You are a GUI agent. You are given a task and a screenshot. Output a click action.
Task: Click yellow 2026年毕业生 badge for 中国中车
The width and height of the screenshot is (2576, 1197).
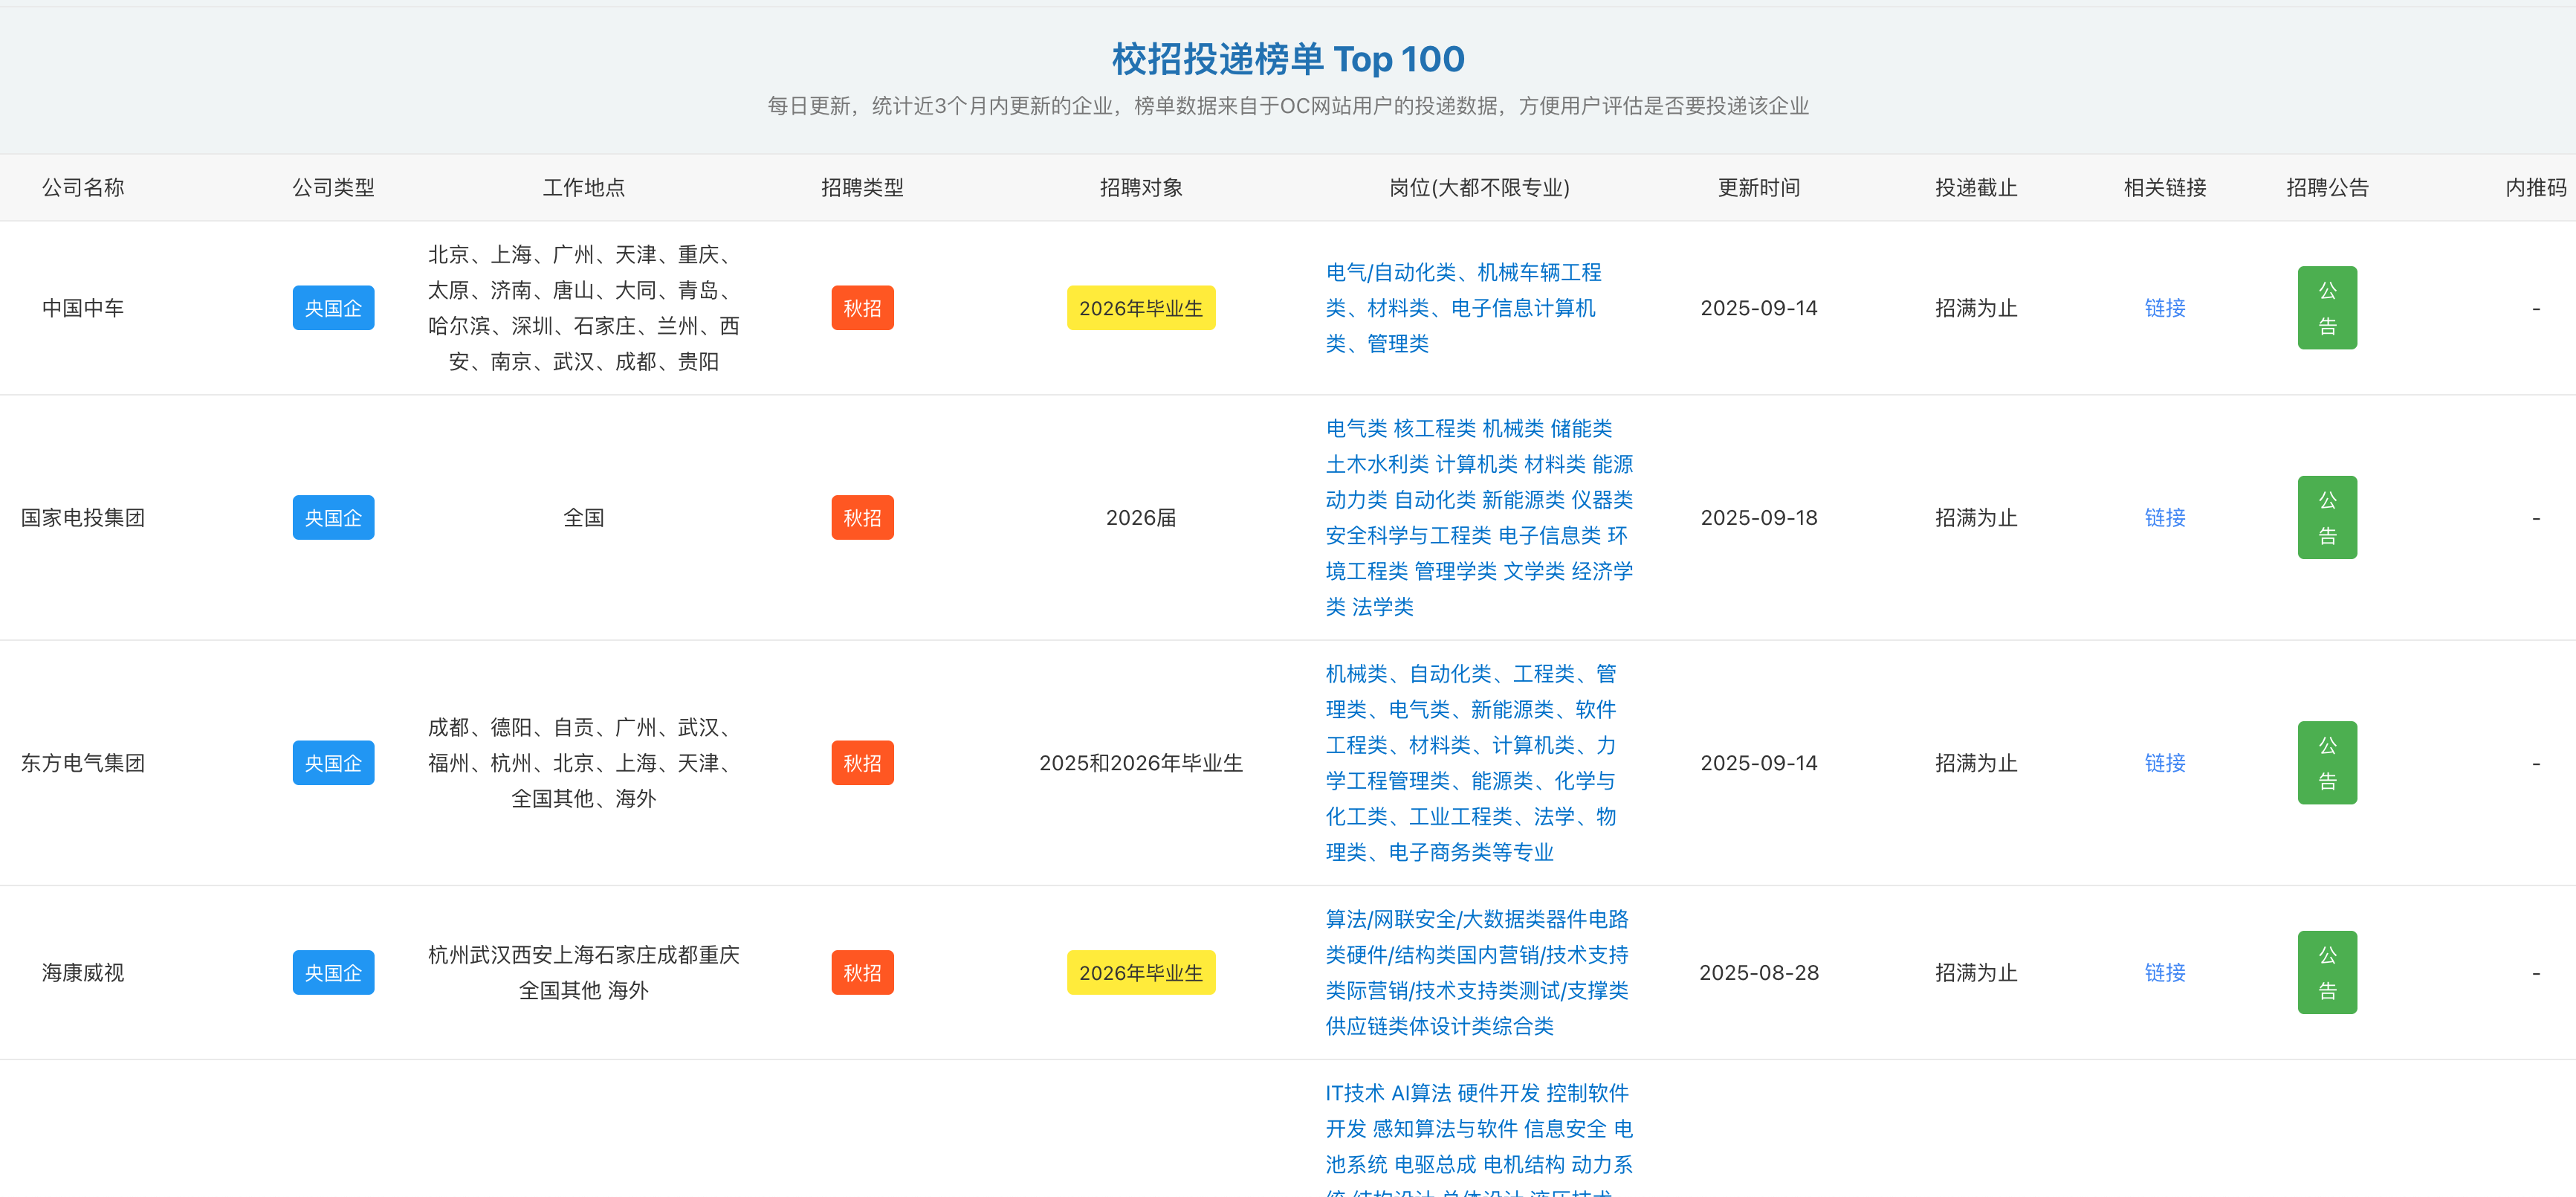point(1140,308)
